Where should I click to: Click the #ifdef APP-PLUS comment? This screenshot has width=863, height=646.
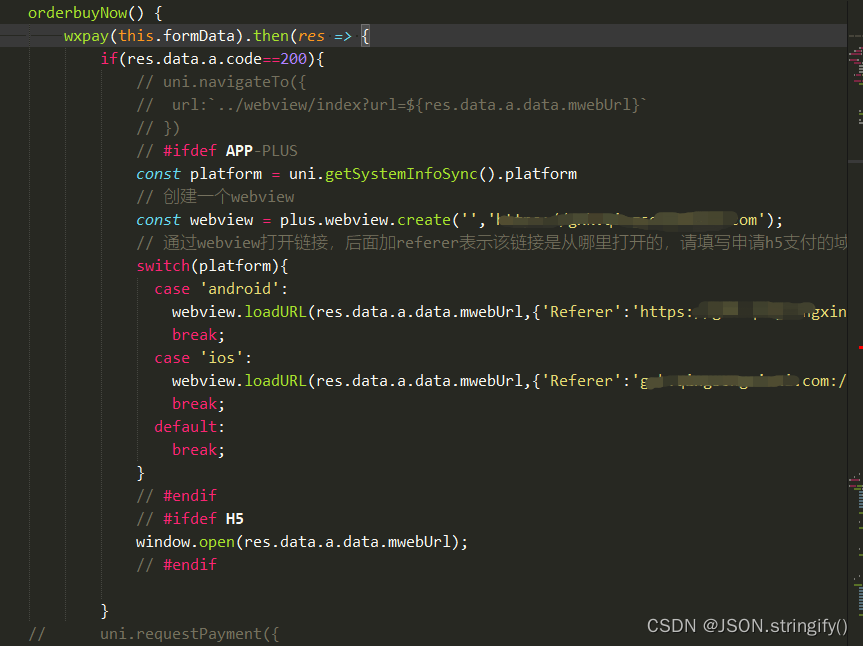click(x=217, y=151)
